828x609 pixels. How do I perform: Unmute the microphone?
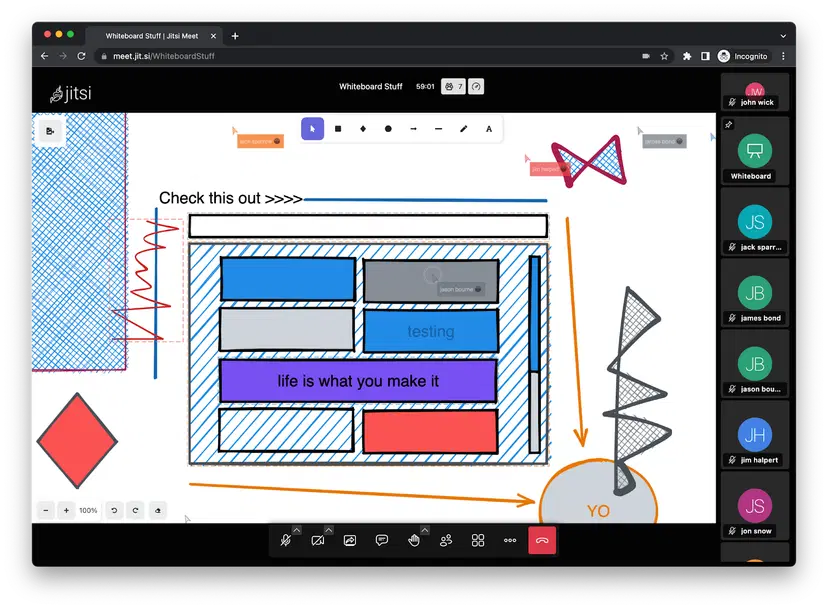287,540
